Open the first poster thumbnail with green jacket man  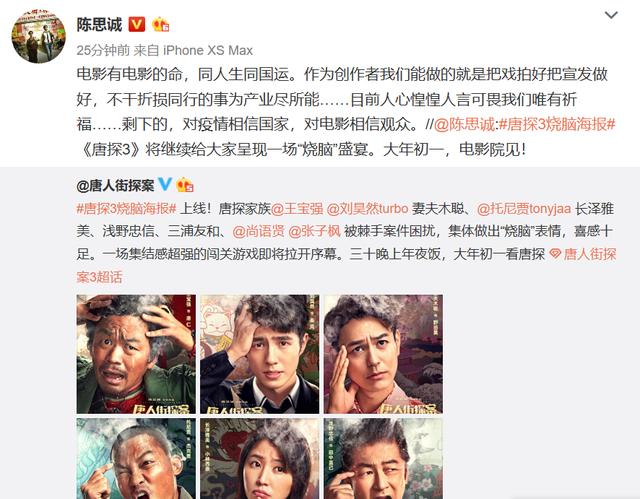coord(136,354)
